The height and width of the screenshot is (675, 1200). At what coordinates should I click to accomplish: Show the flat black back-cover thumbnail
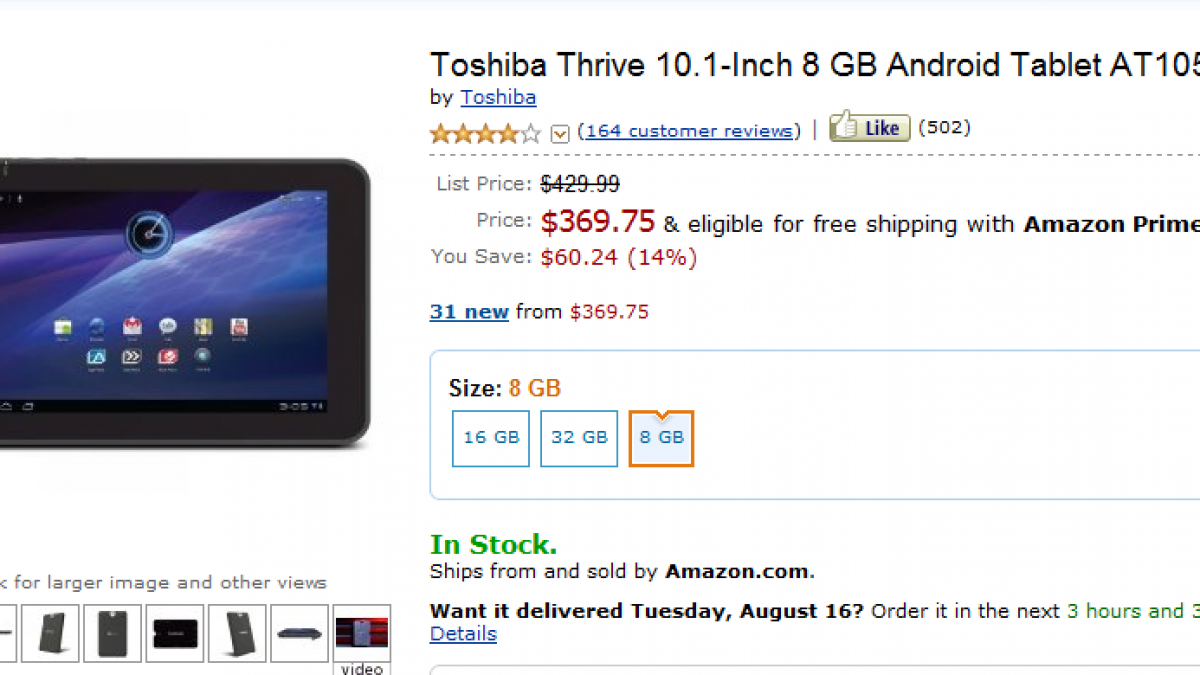tap(175, 633)
